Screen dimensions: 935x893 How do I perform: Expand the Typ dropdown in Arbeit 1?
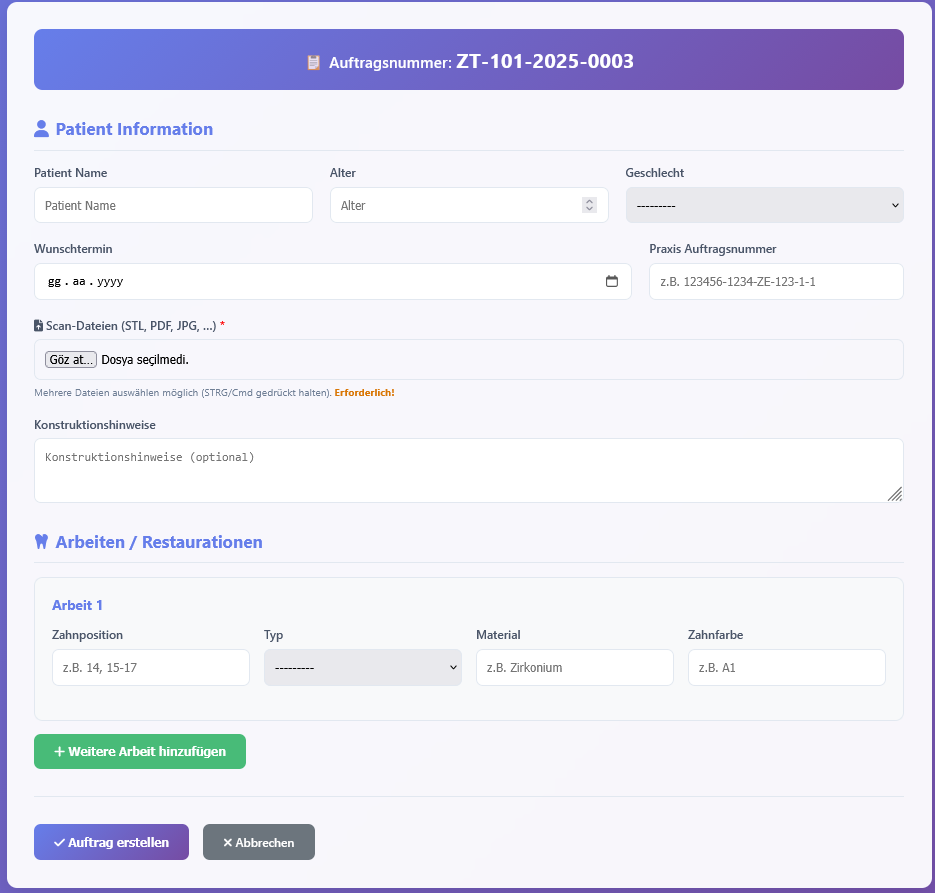362,667
